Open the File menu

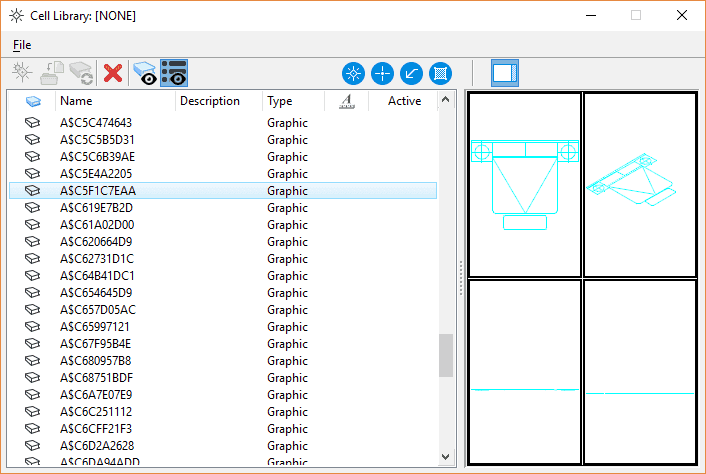[x=22, y=45]
